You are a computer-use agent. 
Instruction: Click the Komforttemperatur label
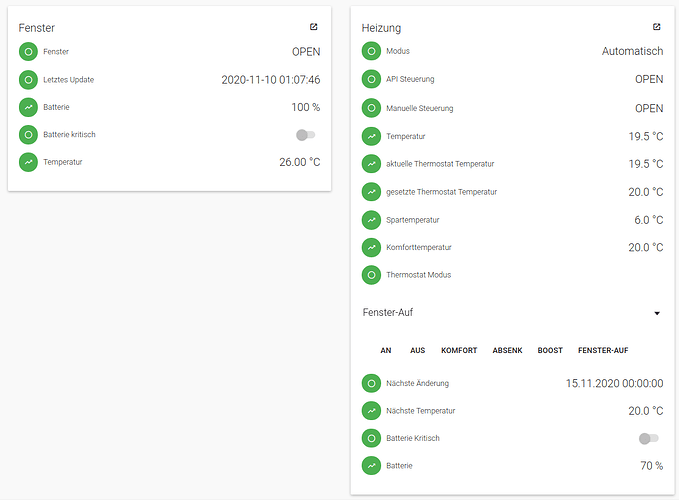pyautogui.click(x=419, y=247)
